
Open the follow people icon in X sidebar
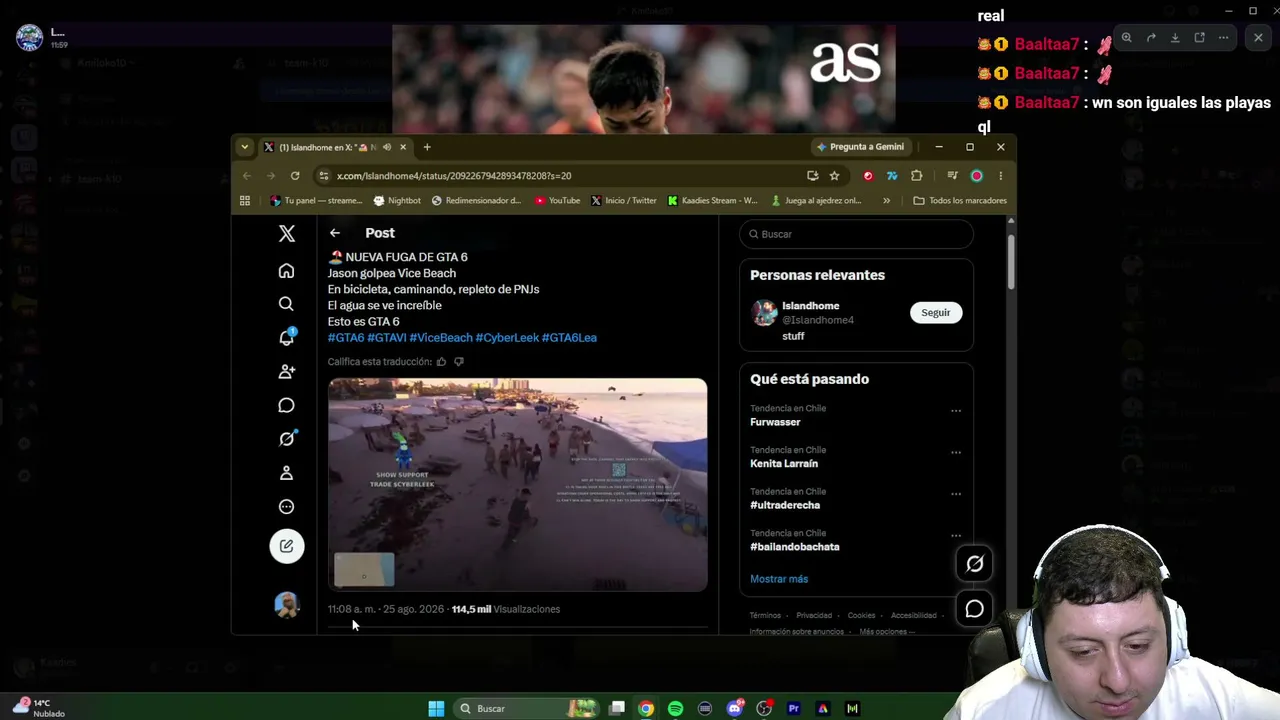pyautogui.click(x=286, y=371)
